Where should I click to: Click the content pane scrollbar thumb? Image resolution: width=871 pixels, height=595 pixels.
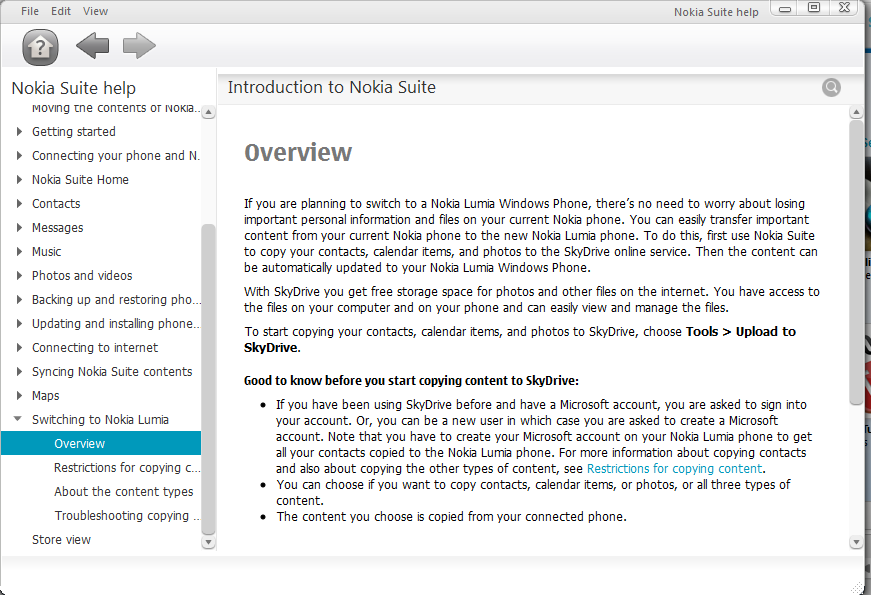point(856,263)
